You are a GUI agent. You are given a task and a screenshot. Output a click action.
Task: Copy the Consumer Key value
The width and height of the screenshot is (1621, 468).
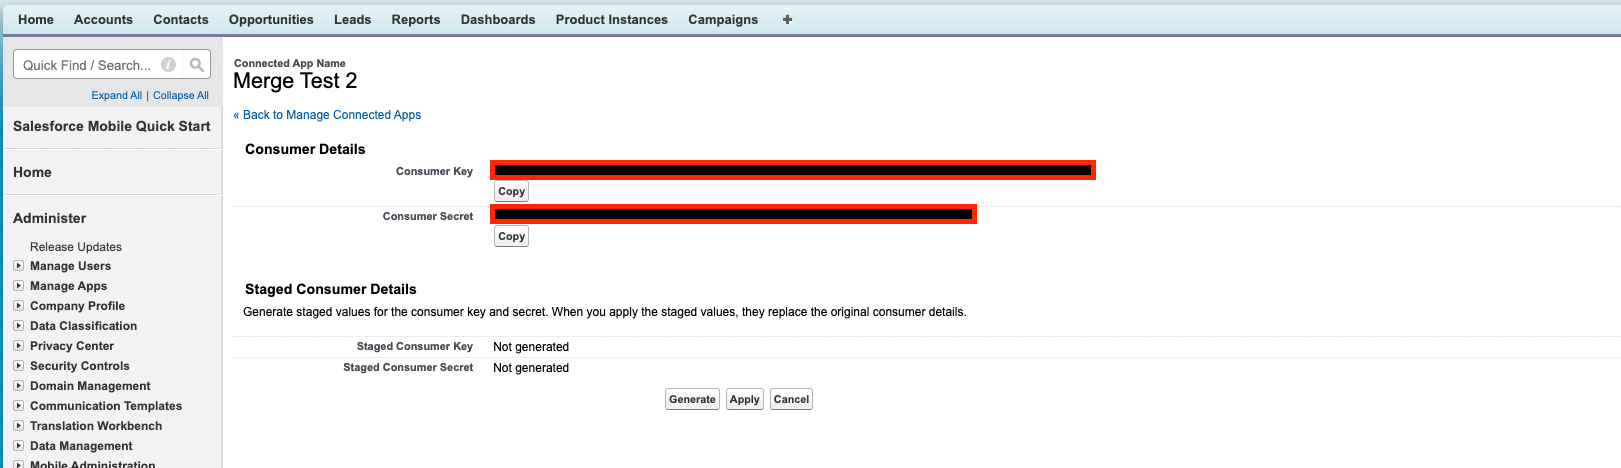pos(511,191)
